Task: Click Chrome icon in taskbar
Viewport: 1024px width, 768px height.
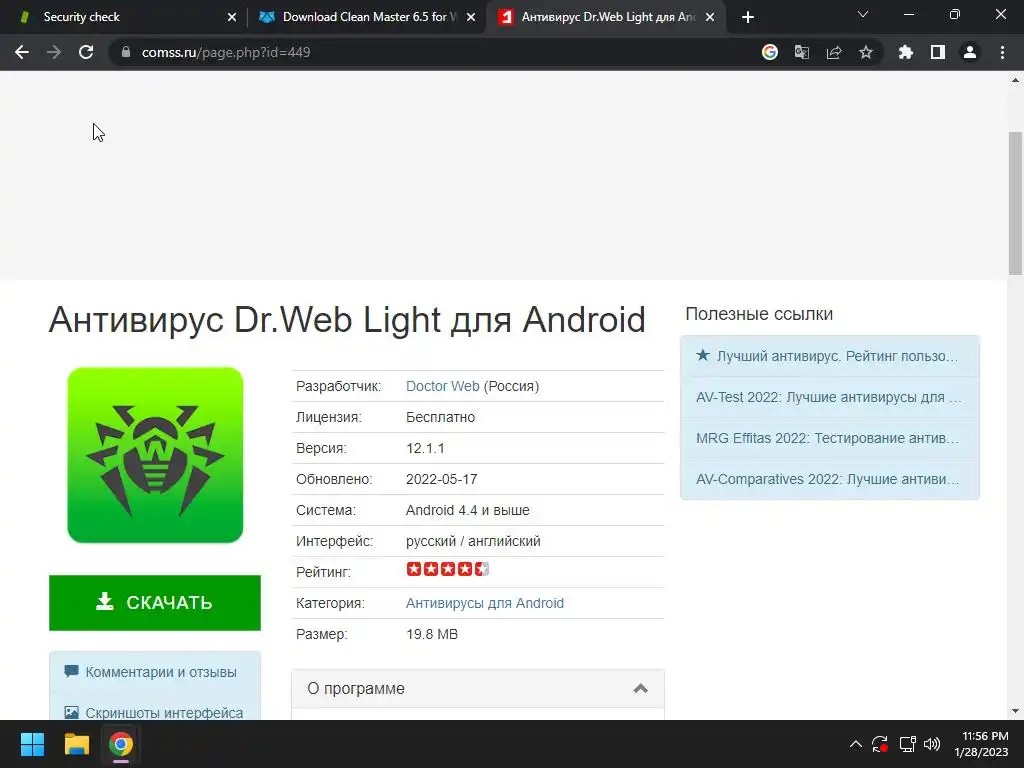Action: coord(121,744)
